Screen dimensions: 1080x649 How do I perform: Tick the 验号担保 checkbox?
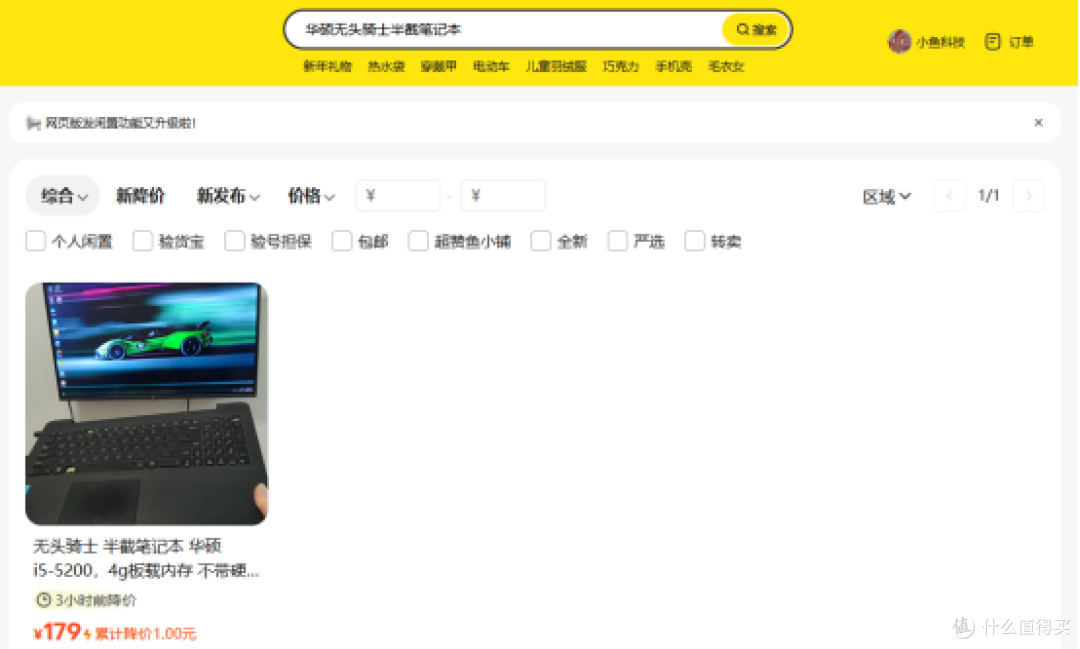234,241
